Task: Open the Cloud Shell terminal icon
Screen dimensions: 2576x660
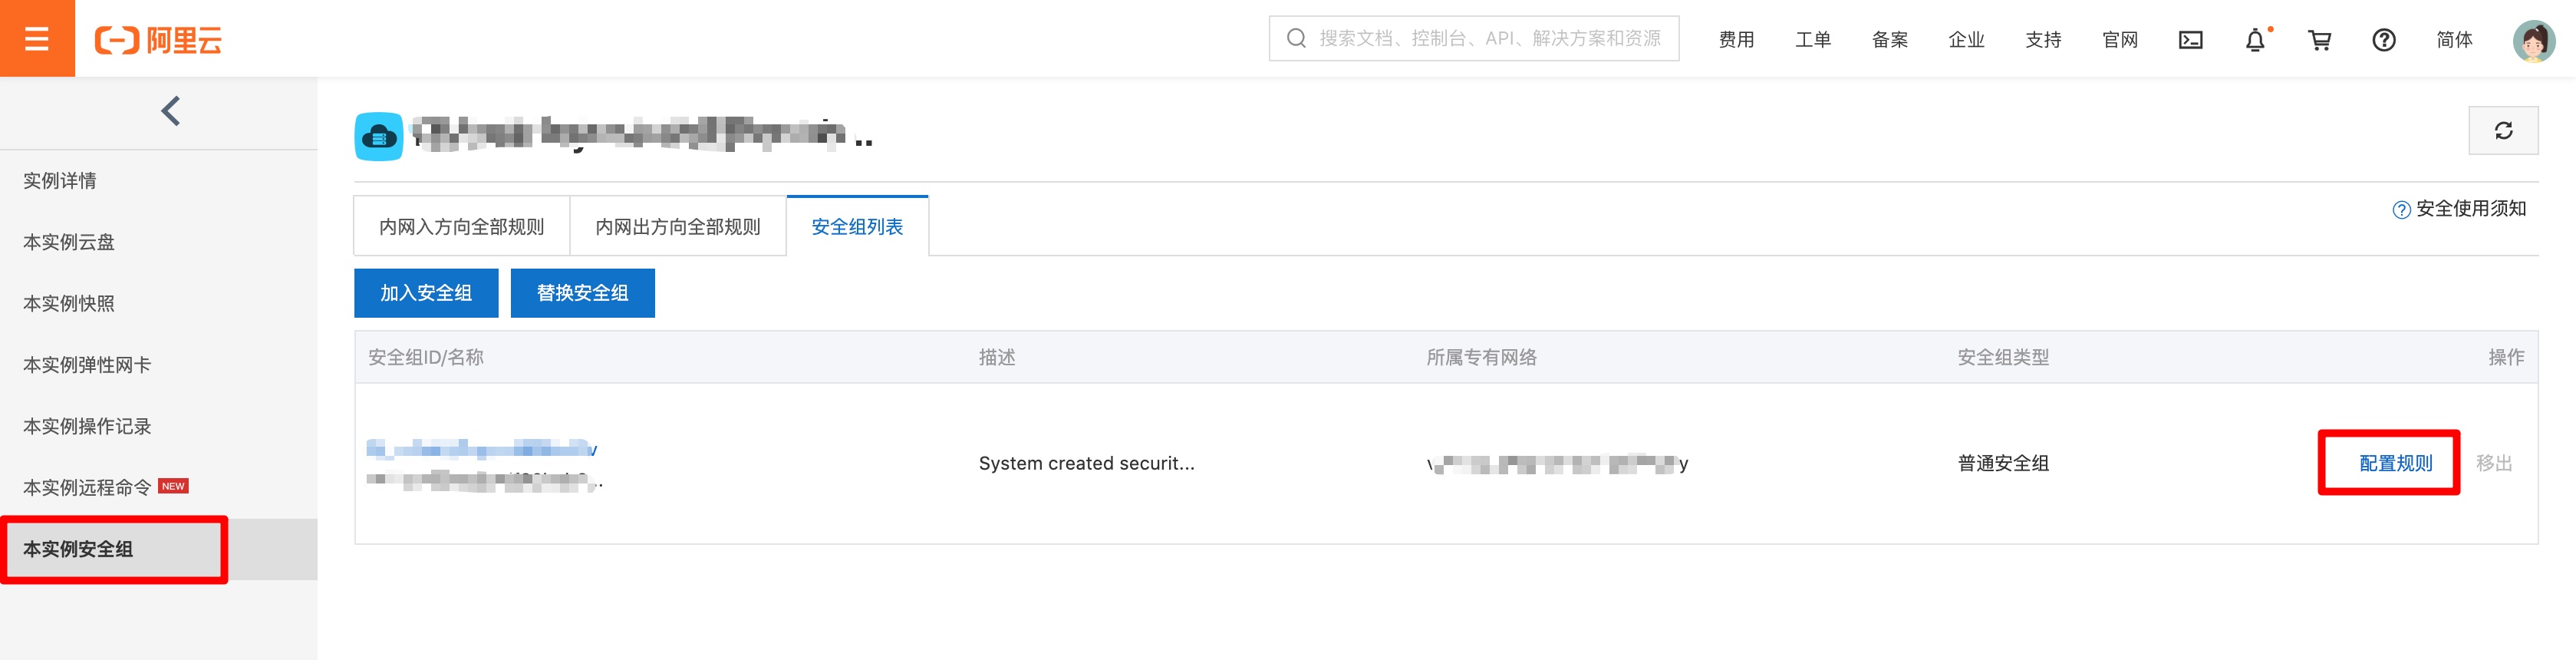Action: coord(2190,40)
